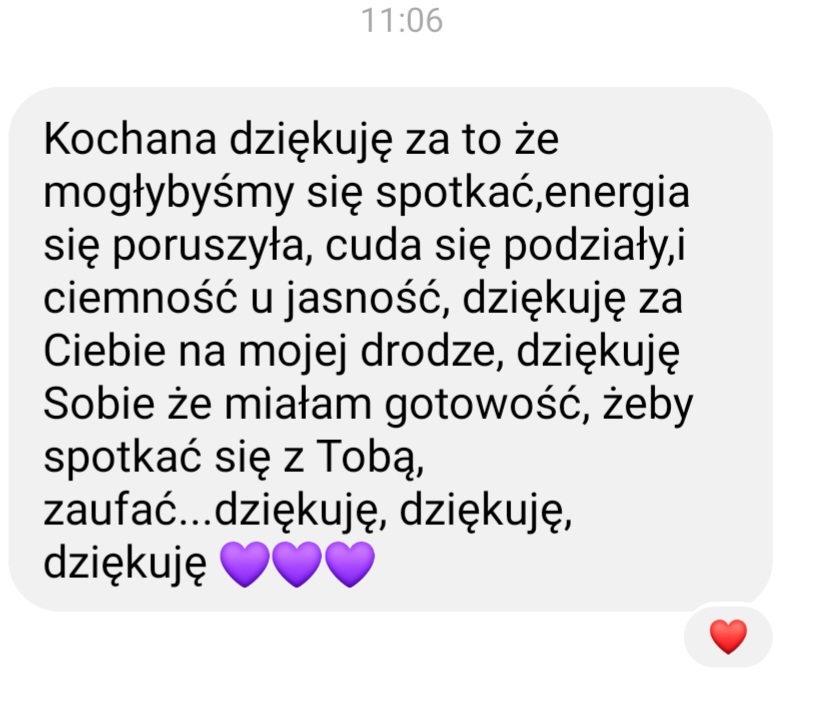This screenshot has width=817, height=703.
Task: Click the word "mogłybyśmy" in the message
Action: pyautogui.click(x=169, y=194)
